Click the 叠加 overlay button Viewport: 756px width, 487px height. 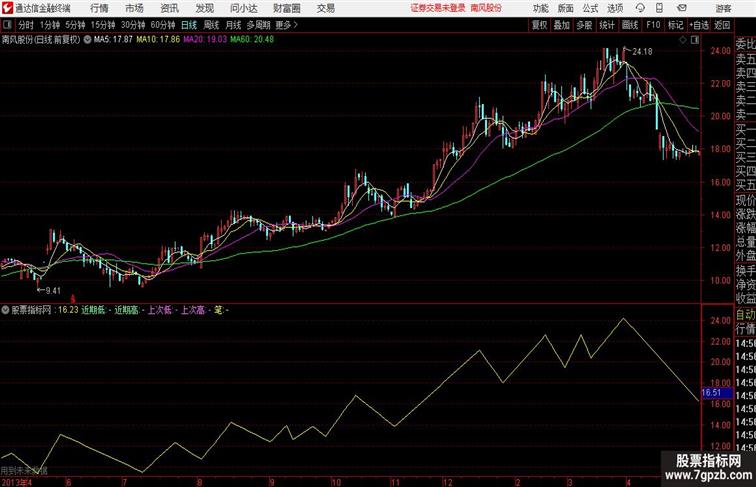(562, 25)
